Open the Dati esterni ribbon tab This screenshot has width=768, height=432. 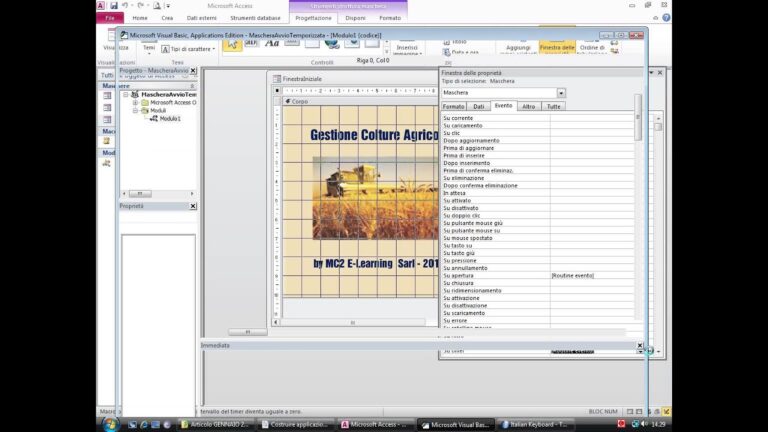point(201,18)
